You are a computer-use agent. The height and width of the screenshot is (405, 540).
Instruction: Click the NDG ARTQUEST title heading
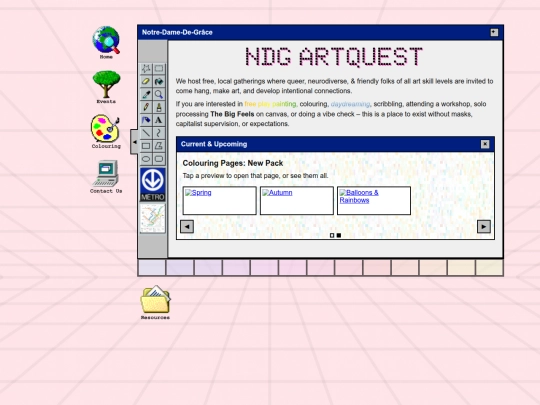[x=334, y=57]
